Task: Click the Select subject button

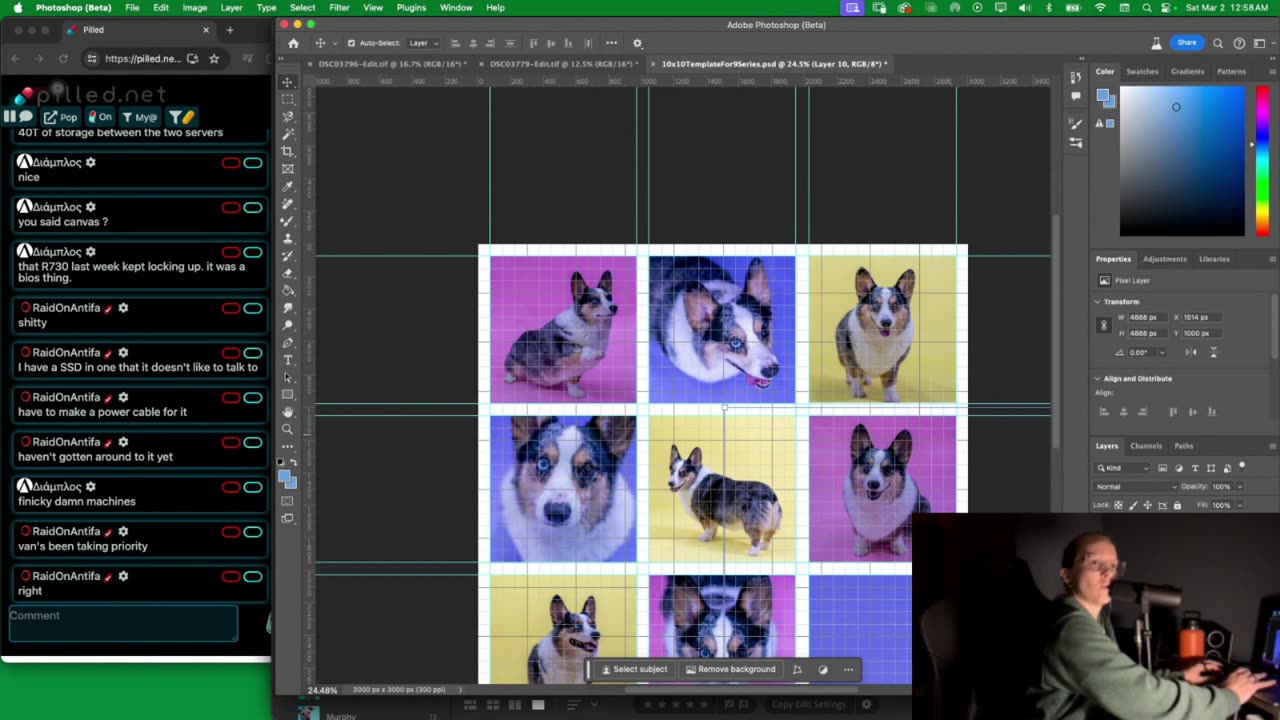Action: click(x=634, y=669)
